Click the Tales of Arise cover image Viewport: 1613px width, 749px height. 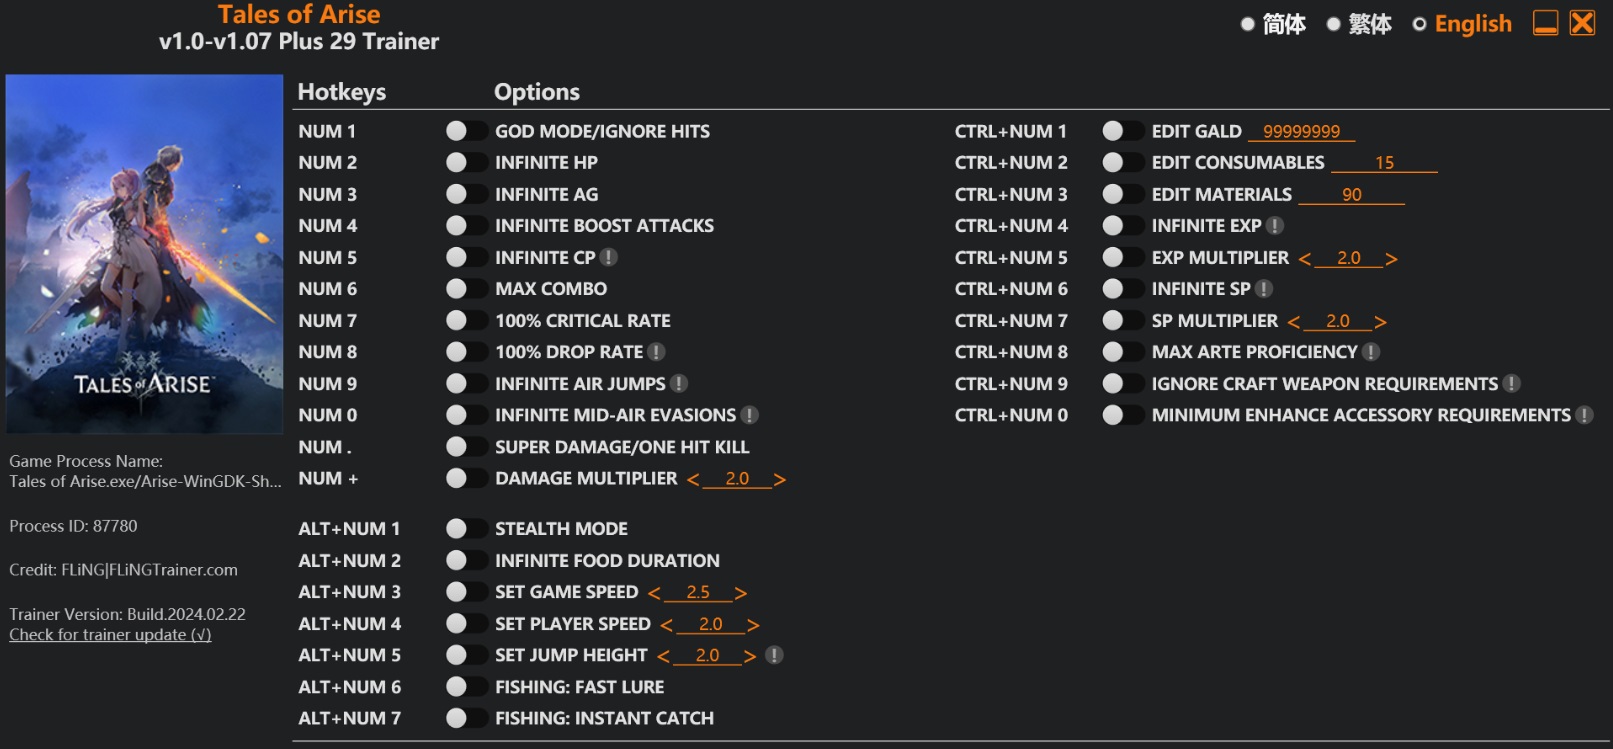pyautogui.click(x=144, y=253)
